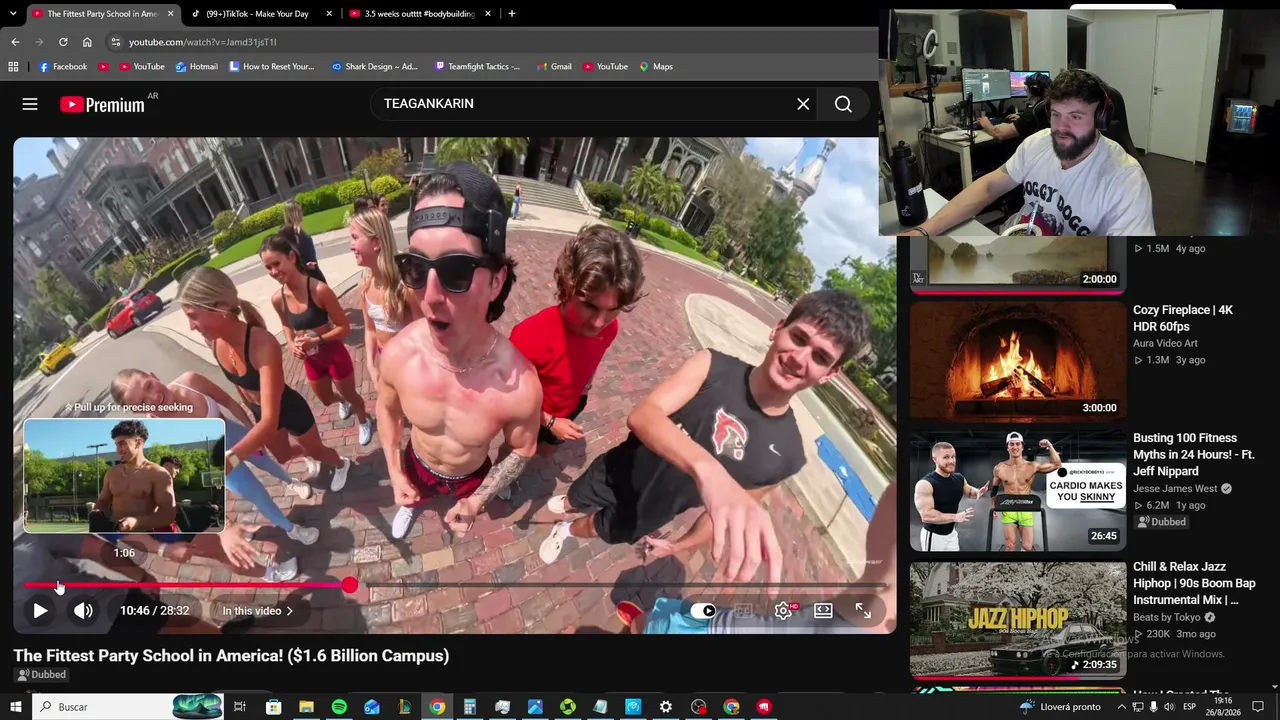This screenshot has height=720, width=1280.
Task: Open the player settings gear
Action: (x=783, y=610)
